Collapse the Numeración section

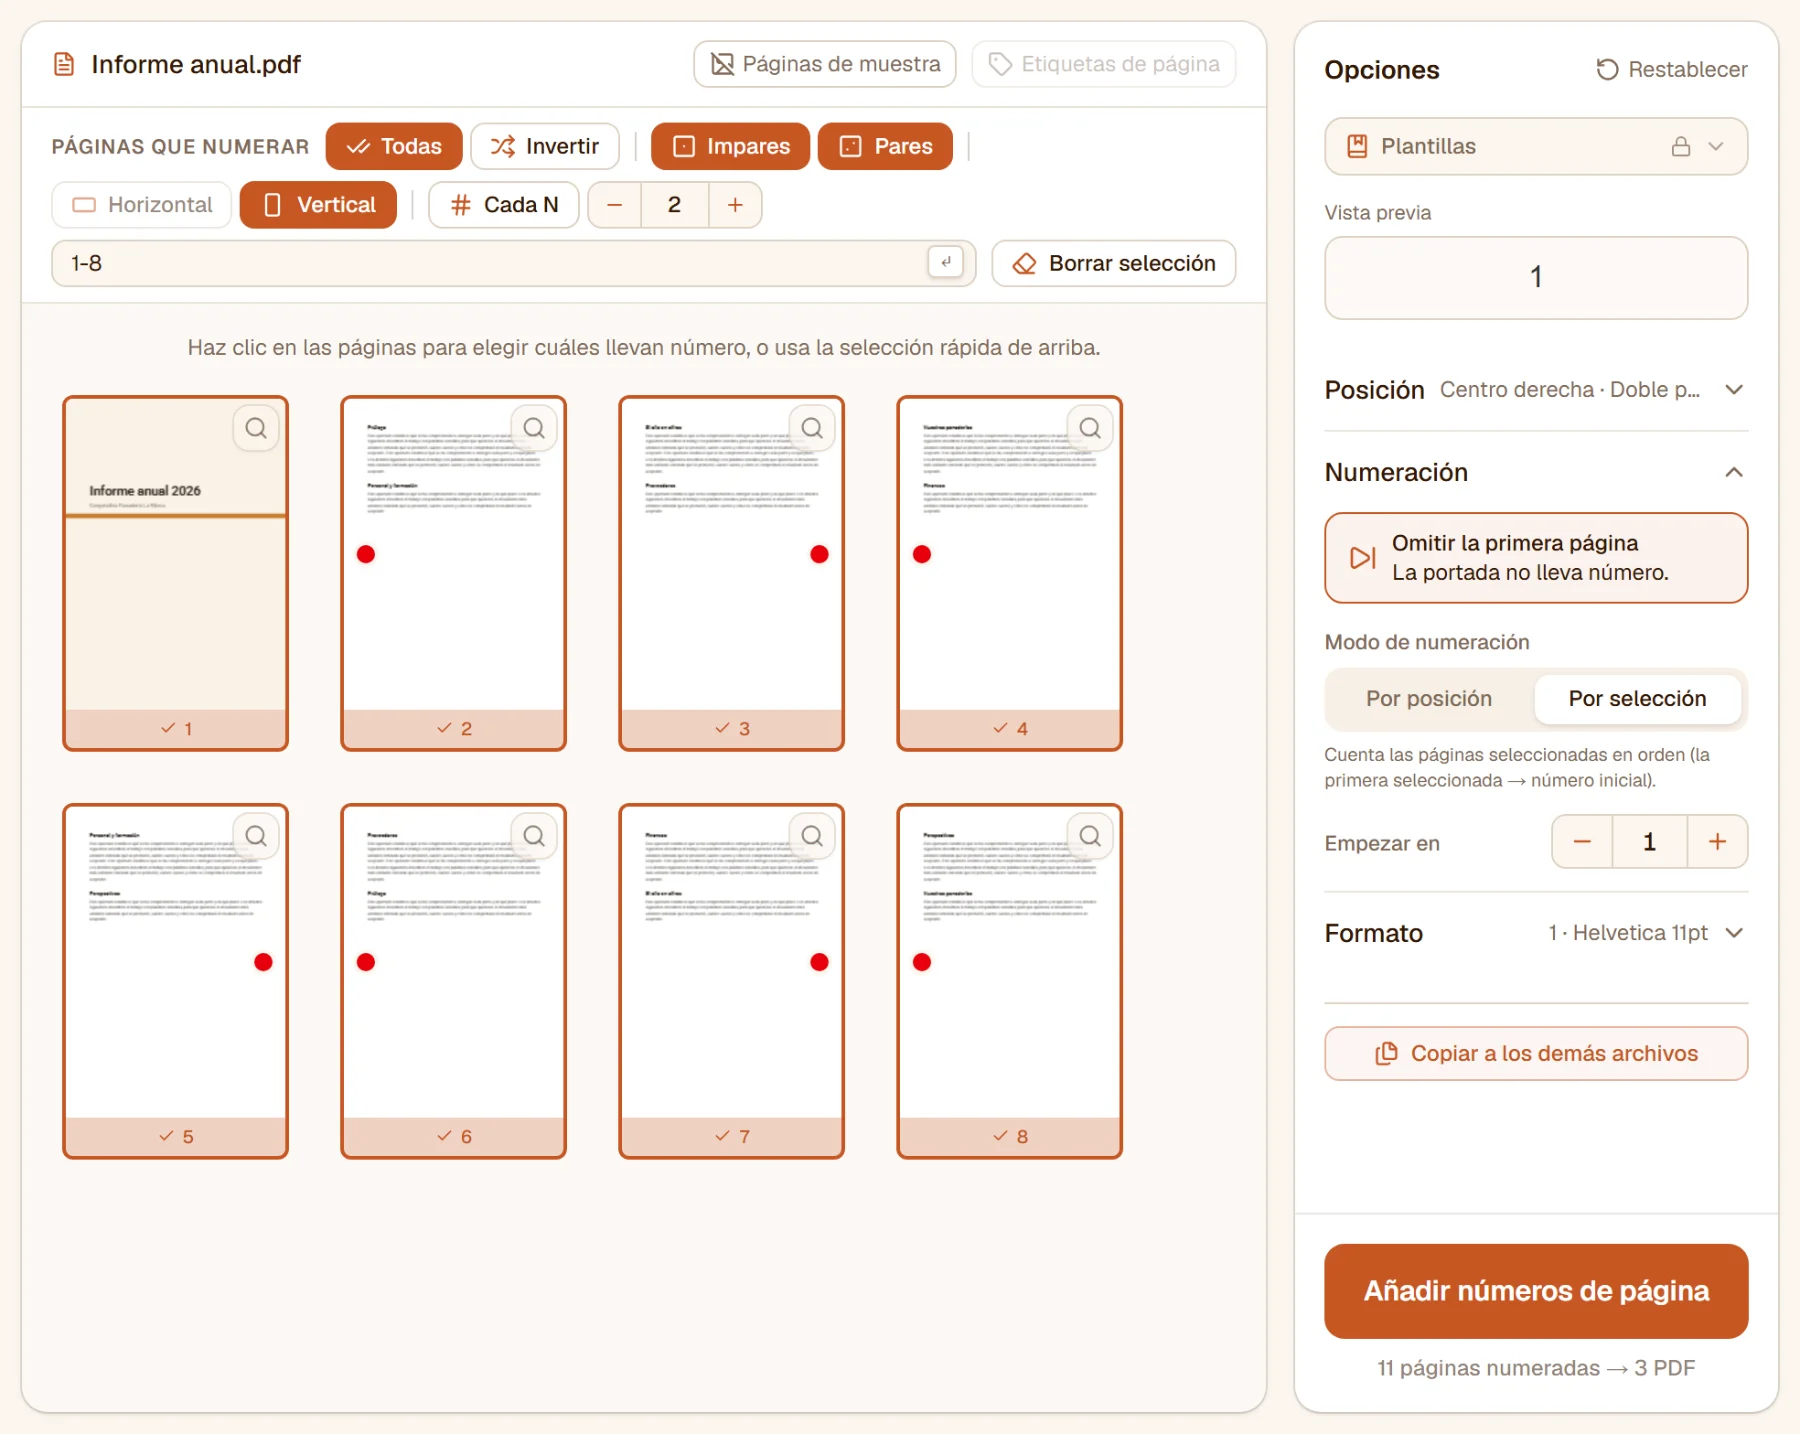1536,472
